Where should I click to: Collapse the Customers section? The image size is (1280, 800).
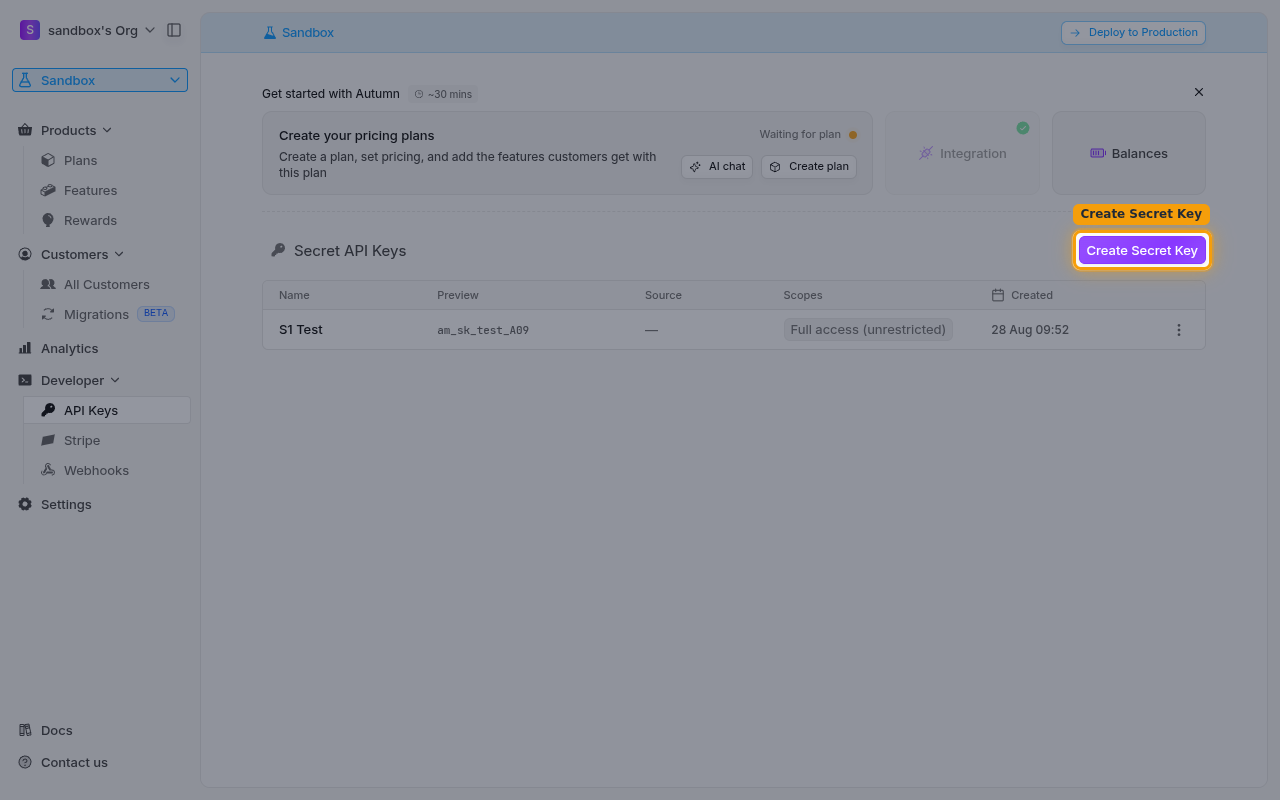82,254
